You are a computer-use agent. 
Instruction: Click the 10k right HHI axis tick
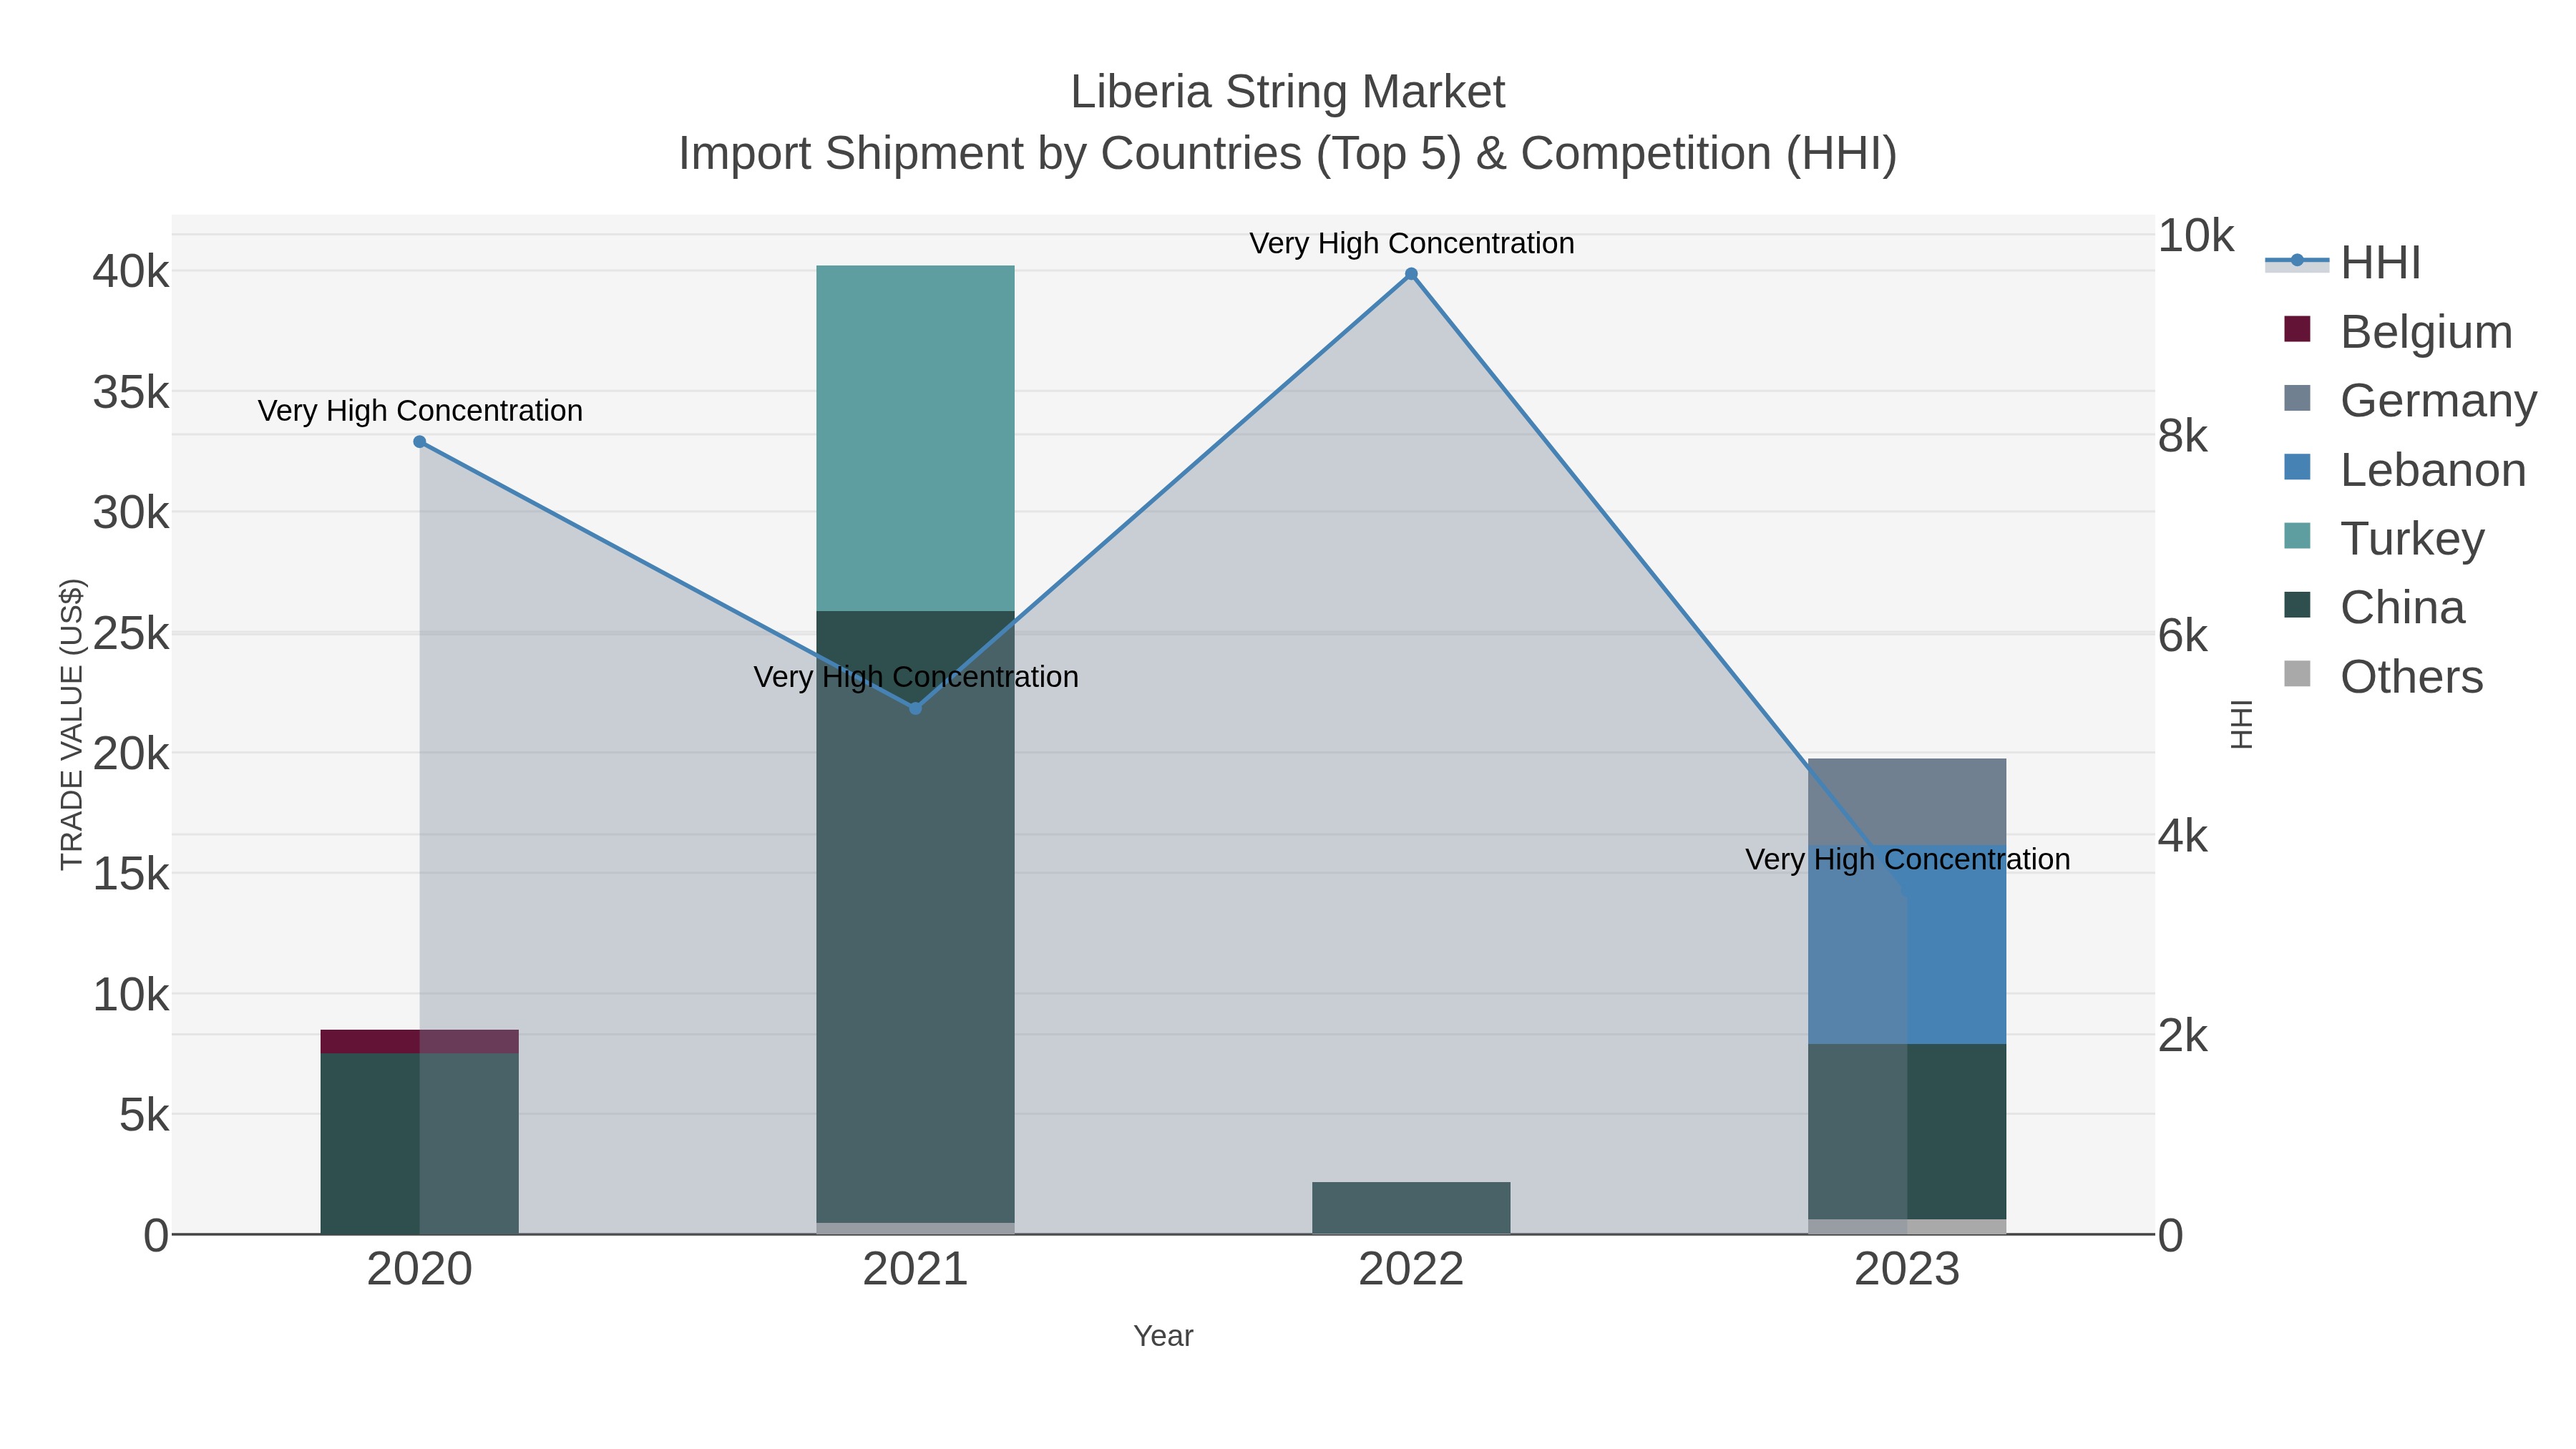2196,236
